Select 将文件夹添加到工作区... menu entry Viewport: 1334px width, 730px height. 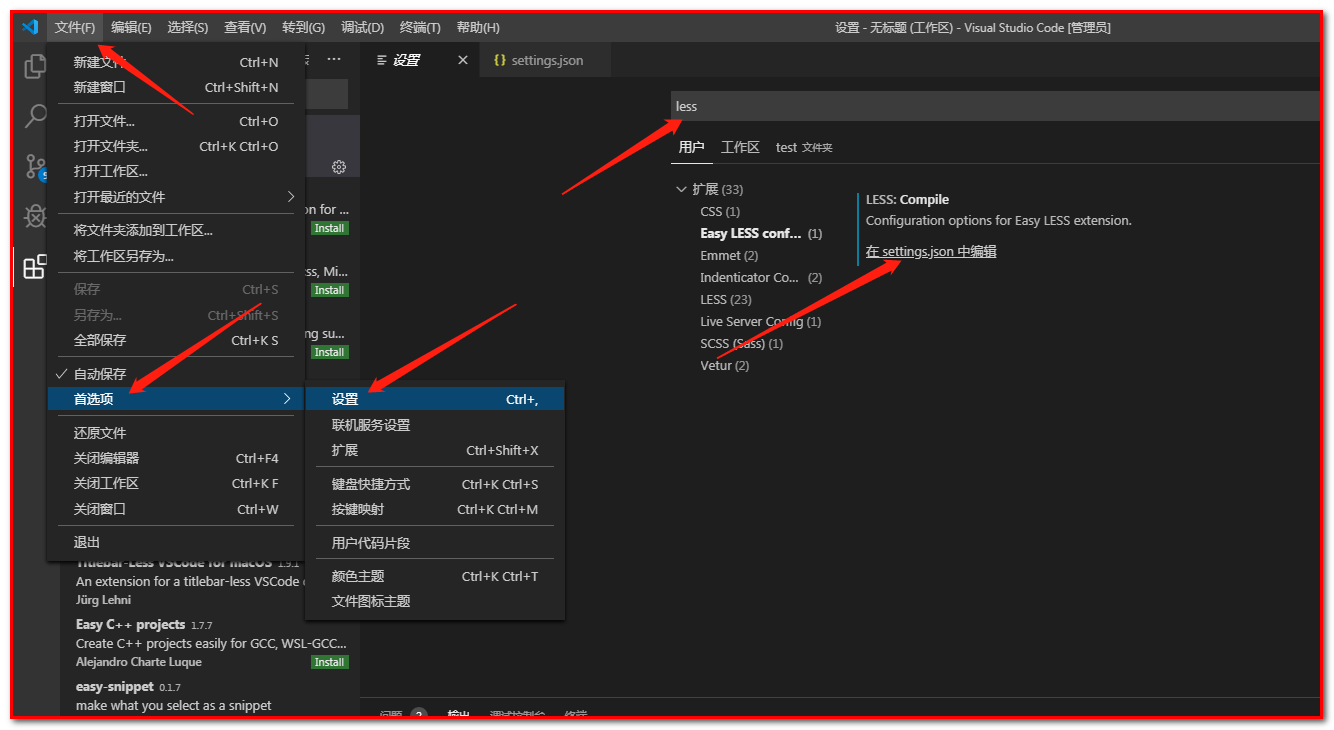(176, 230)
